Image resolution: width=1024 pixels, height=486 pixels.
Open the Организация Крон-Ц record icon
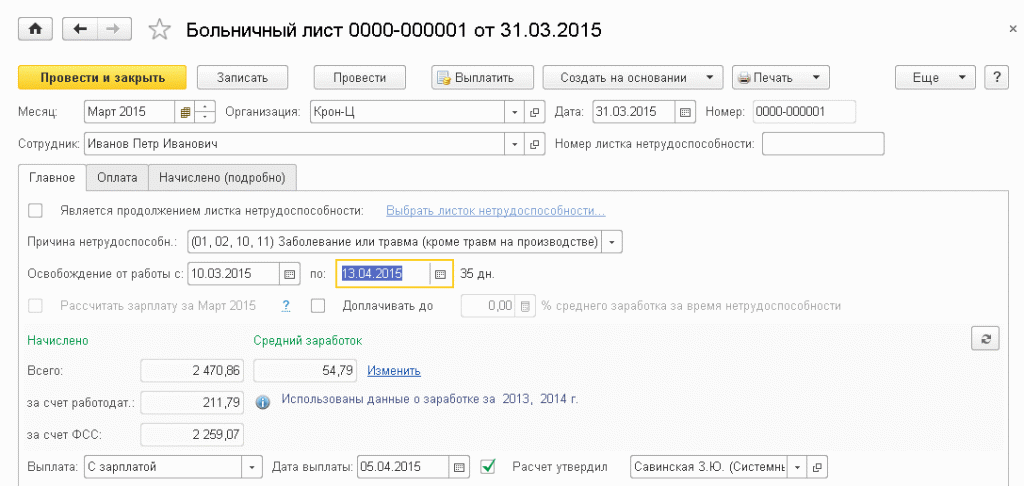click(x=535, y=112)
